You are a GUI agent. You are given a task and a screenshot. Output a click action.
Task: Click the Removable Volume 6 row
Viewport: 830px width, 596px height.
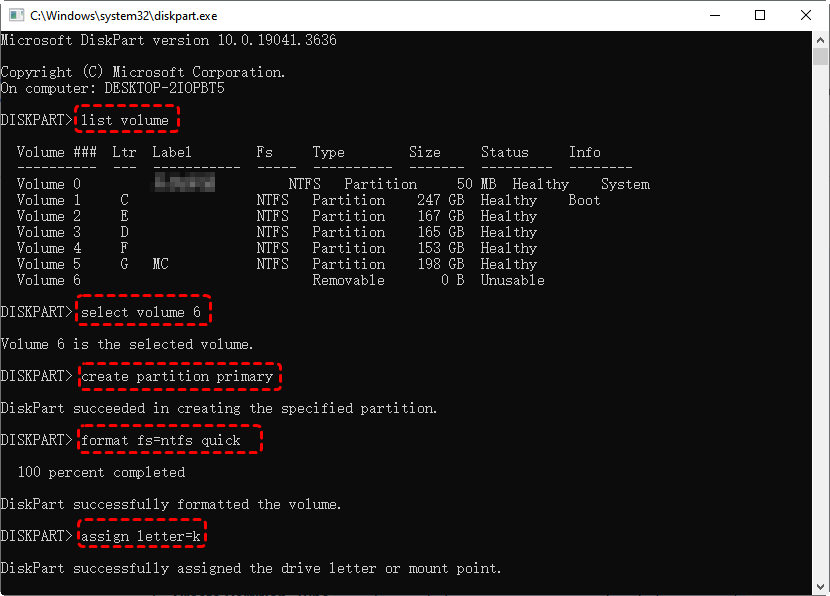point(280,280)
